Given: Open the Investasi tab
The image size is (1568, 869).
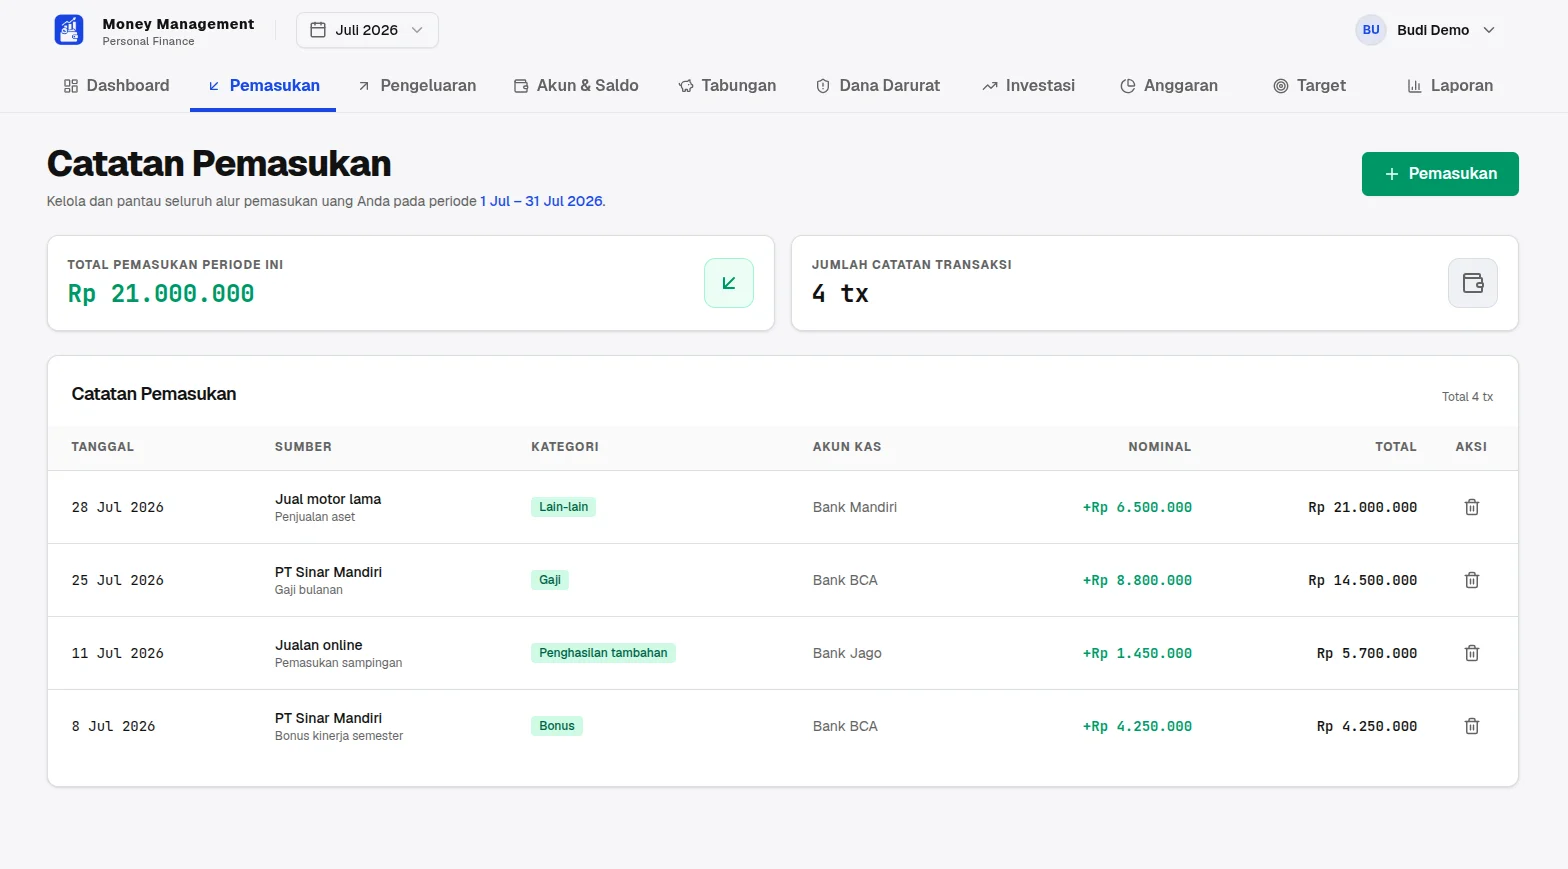Looking at the screenshot, I should click(x=1029, y=86).
